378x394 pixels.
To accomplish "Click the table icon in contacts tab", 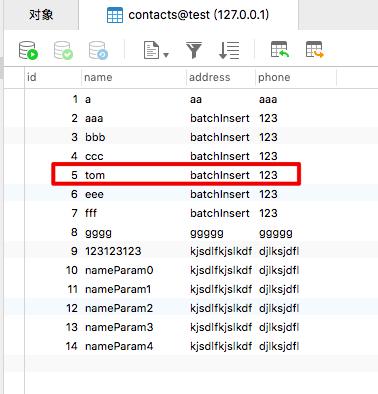I will (115, 15).
